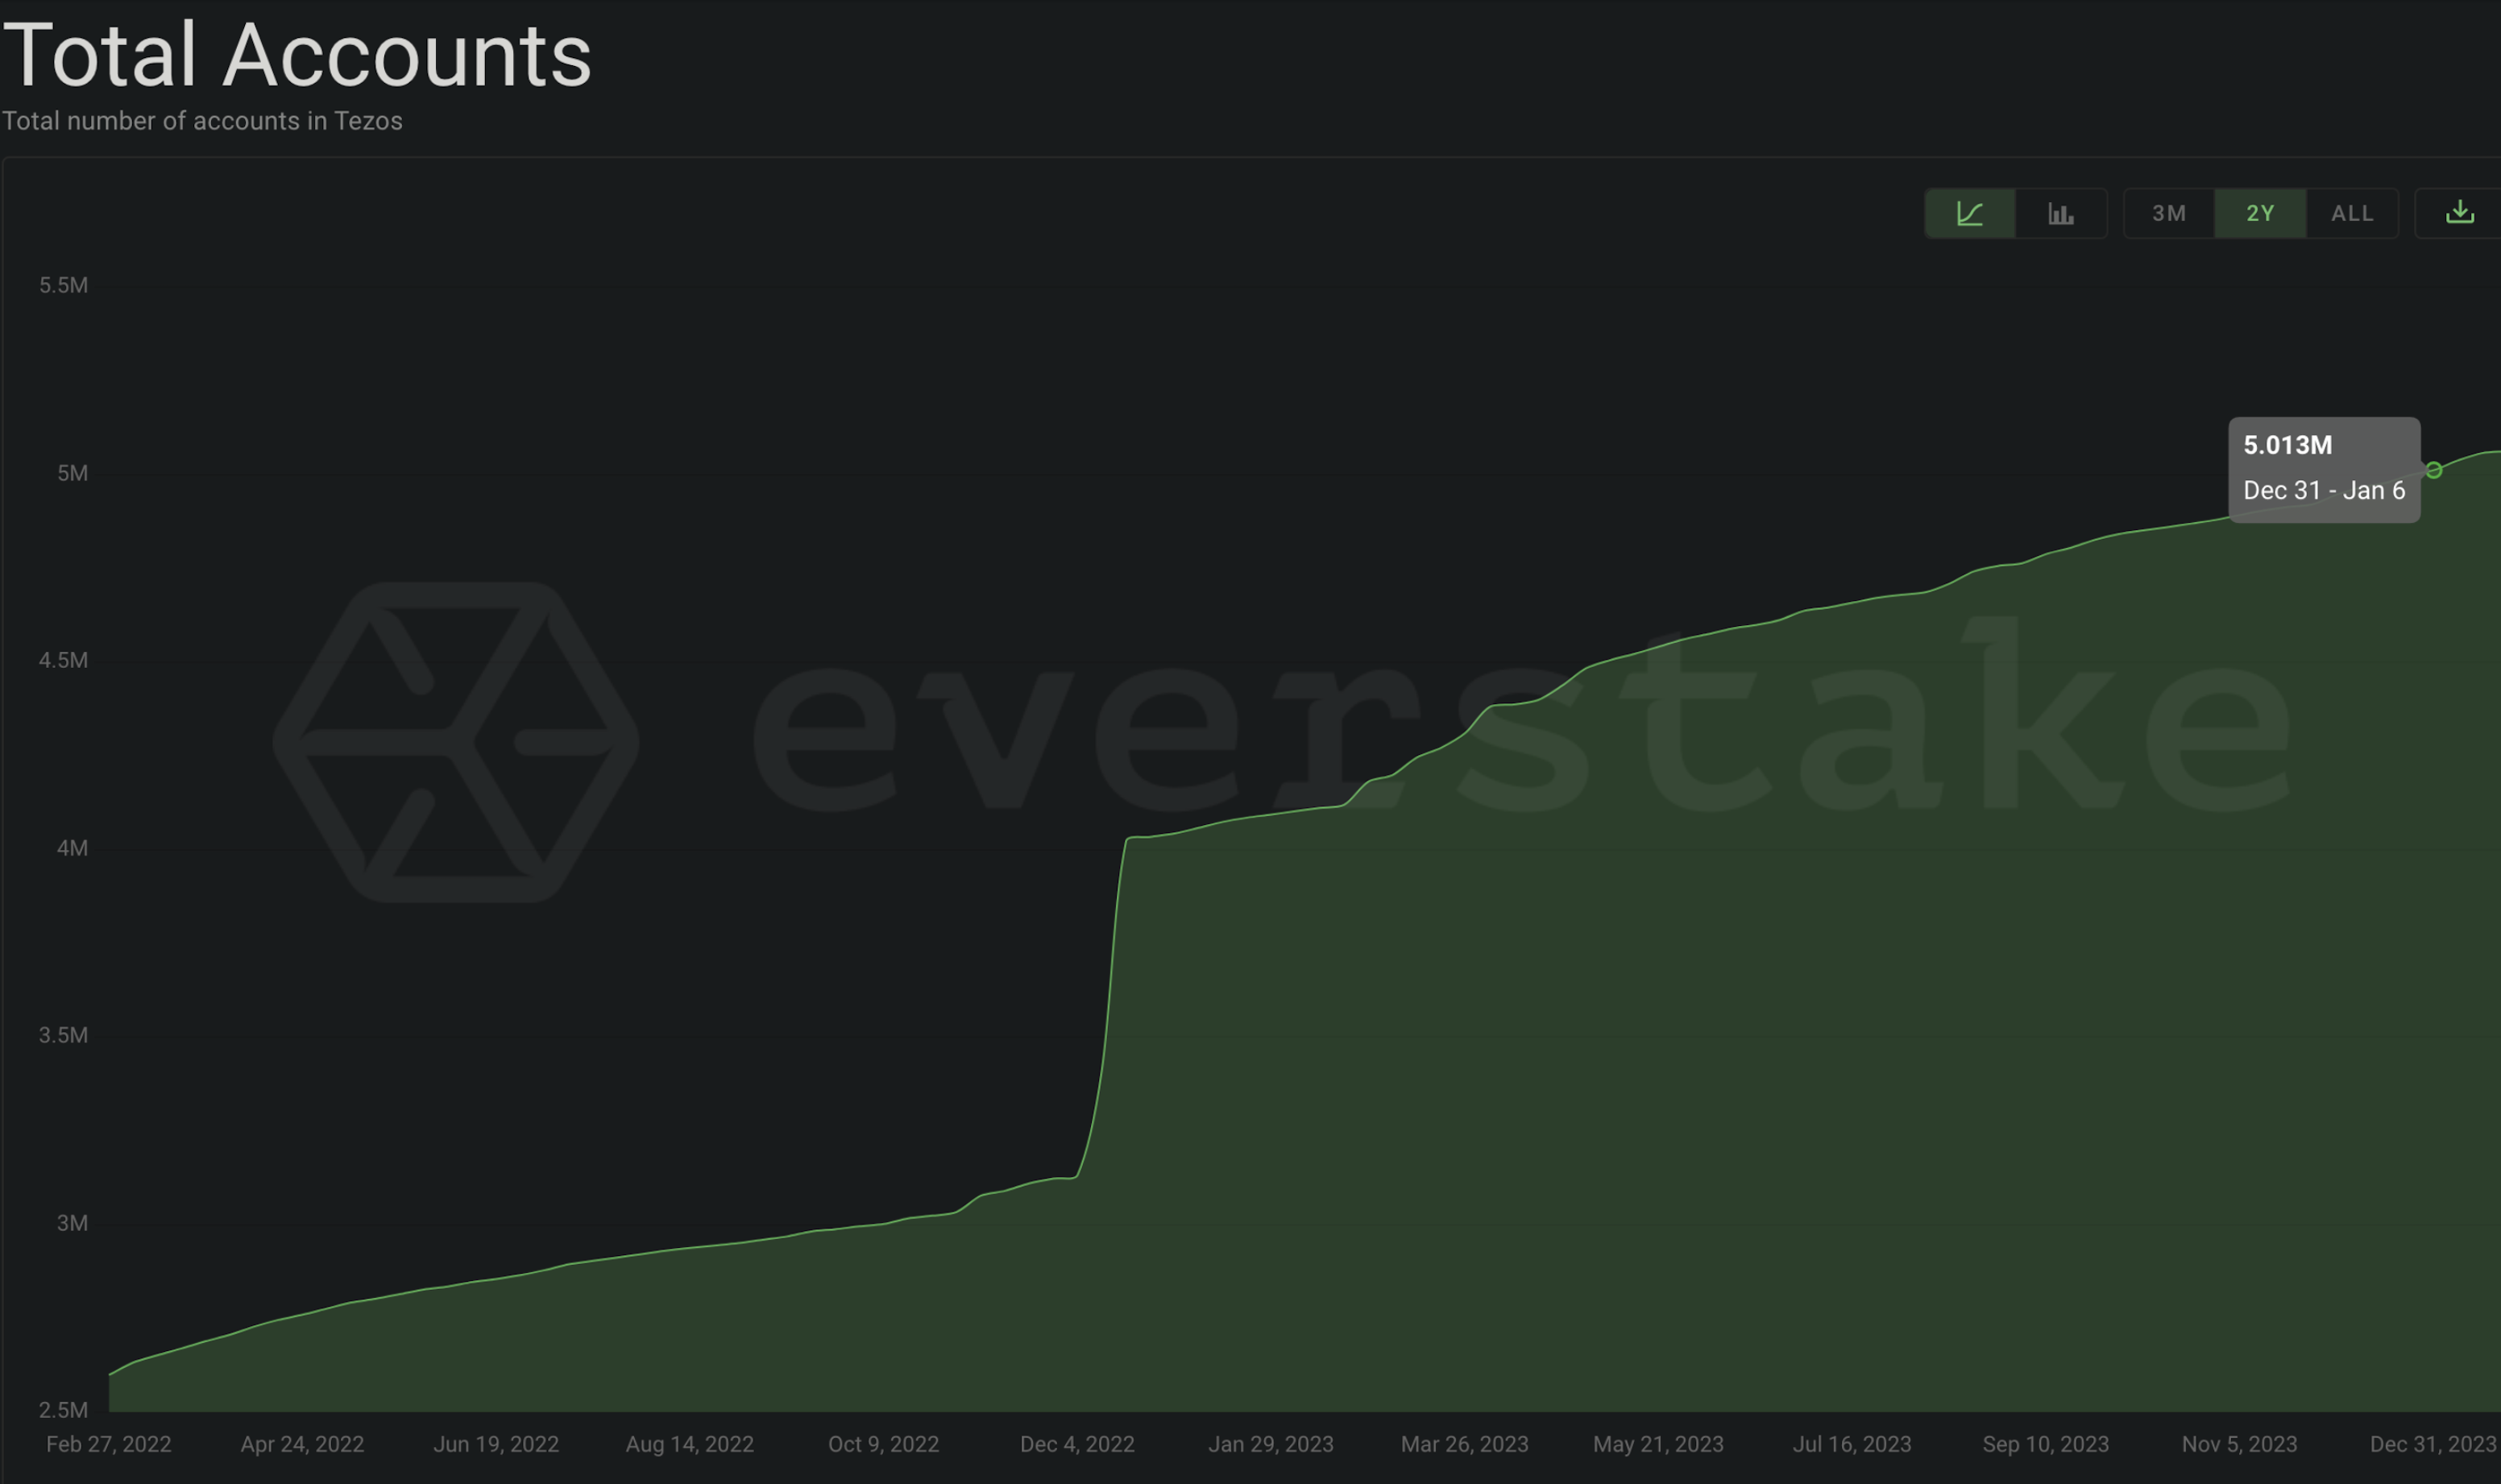Click the Dec 31 - Jan 6 tooltip text
The height and width of the screenshot is (1484, 2501).
[x=2324, y=490]
